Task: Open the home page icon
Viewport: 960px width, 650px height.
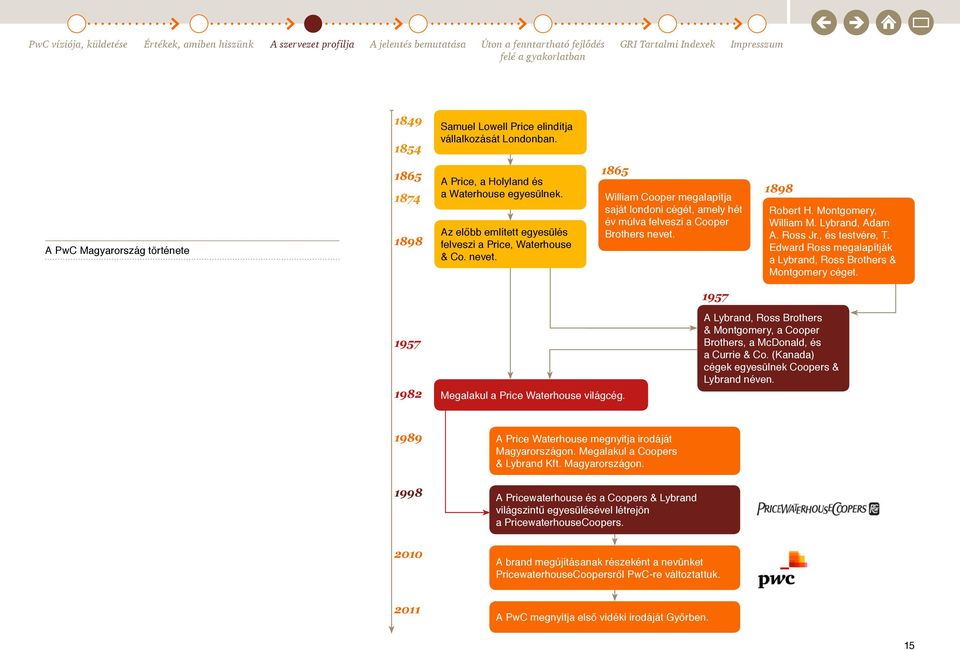Action: tap(888, 23)
